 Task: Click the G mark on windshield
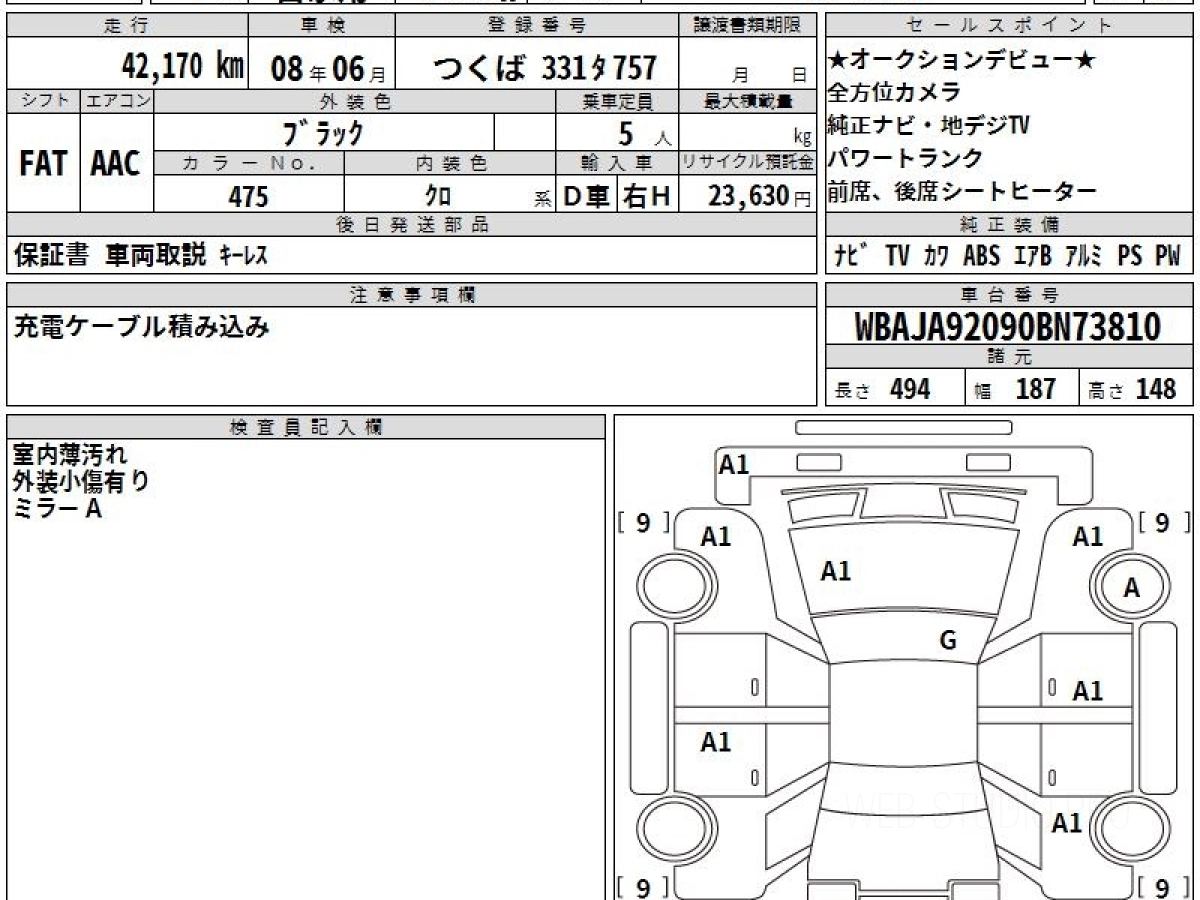point(948,641)
